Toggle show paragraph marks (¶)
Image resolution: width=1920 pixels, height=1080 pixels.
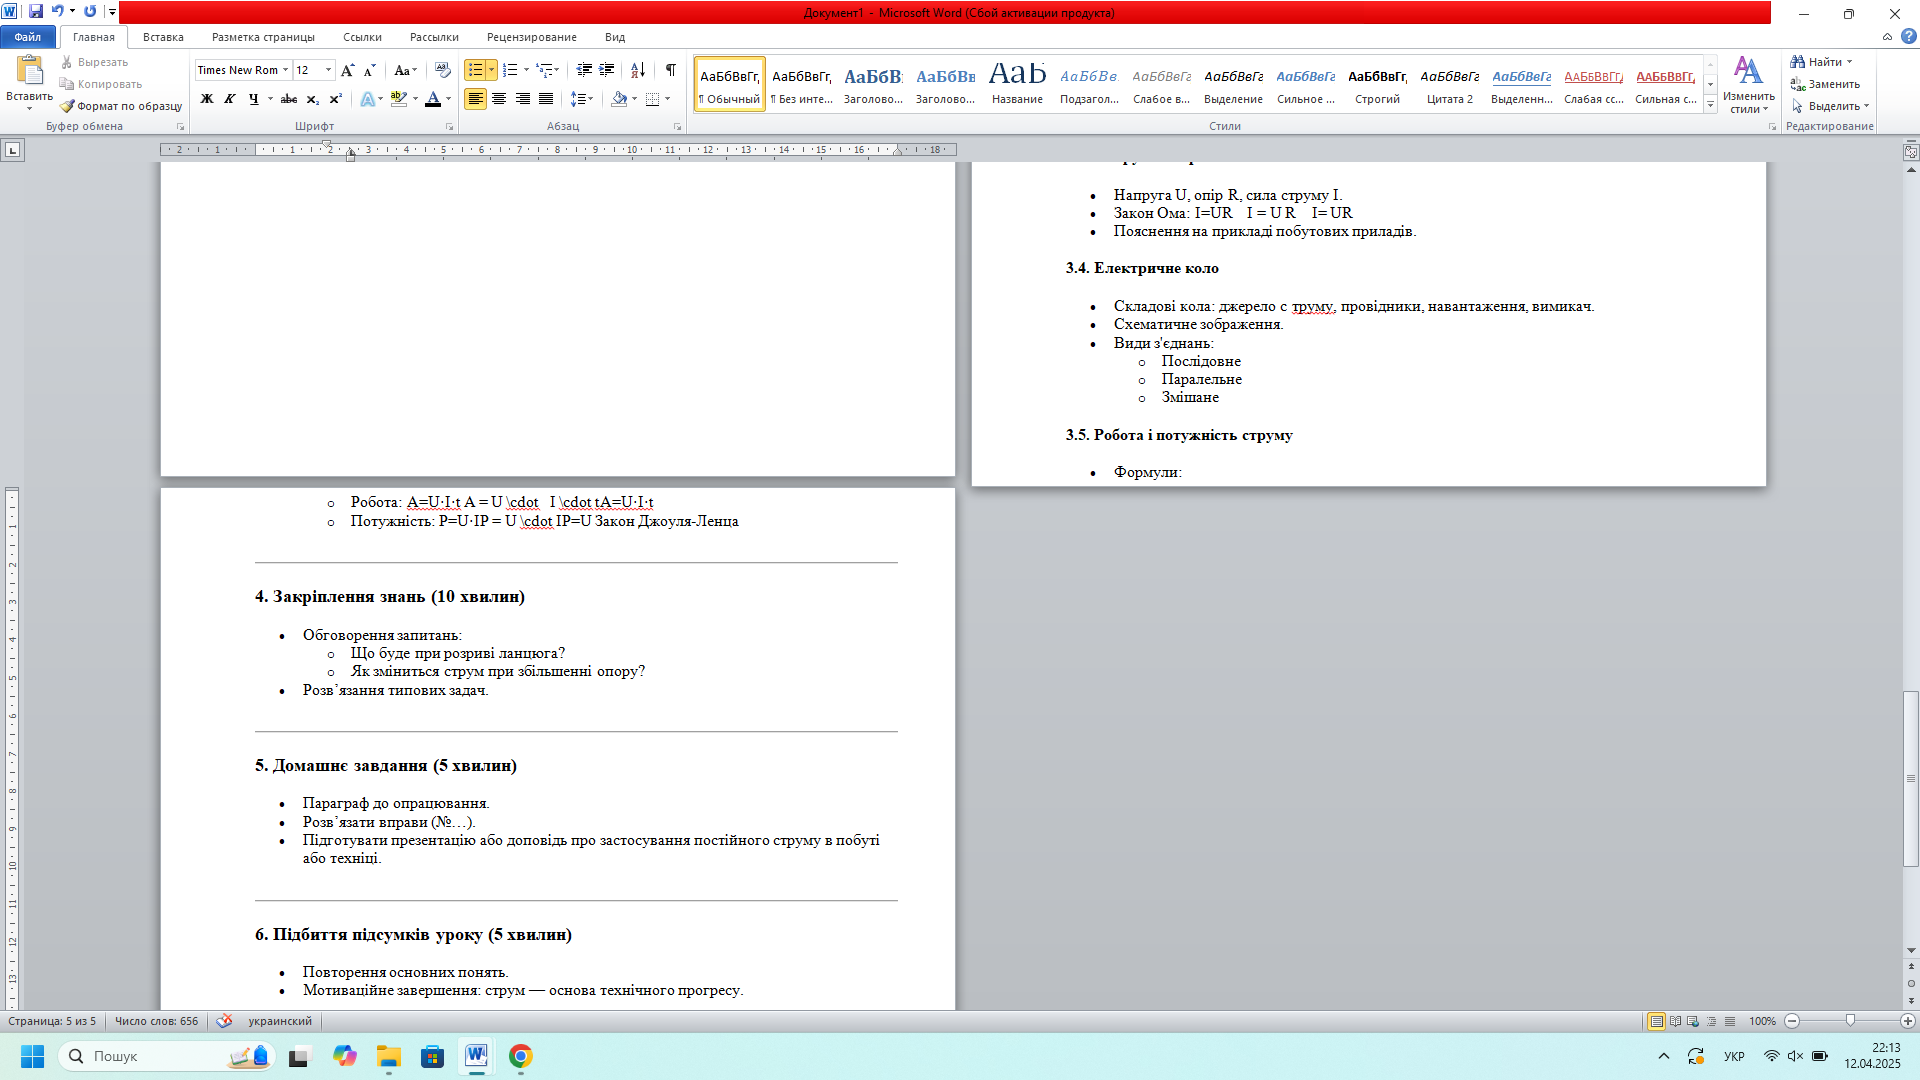(671, 70)
